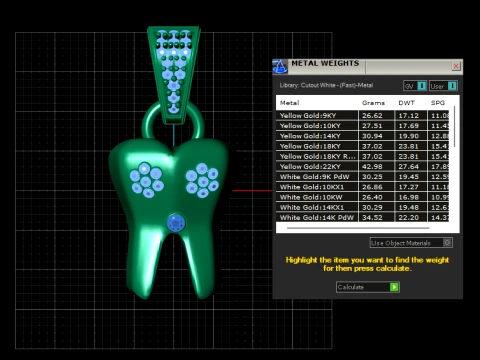Click the 30.94 grams value

point(372,136)
